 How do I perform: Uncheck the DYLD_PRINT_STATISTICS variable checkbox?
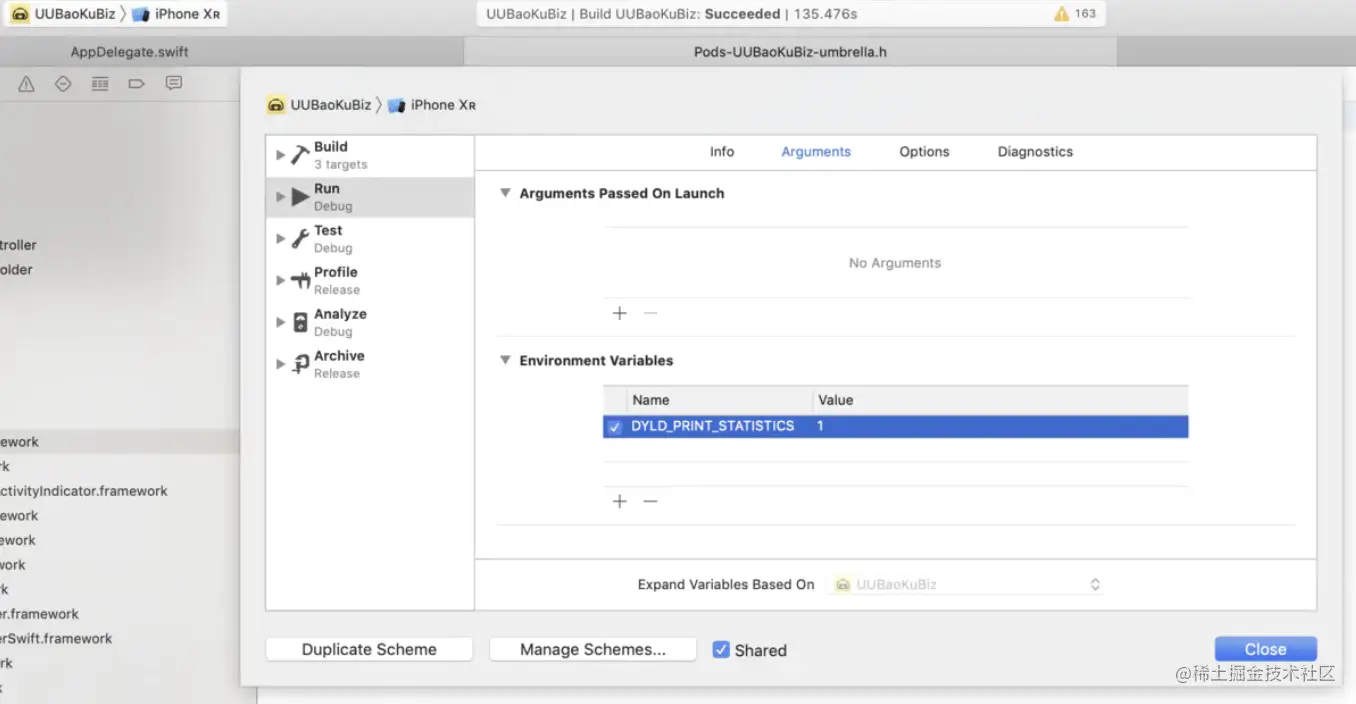click(615, 427)
